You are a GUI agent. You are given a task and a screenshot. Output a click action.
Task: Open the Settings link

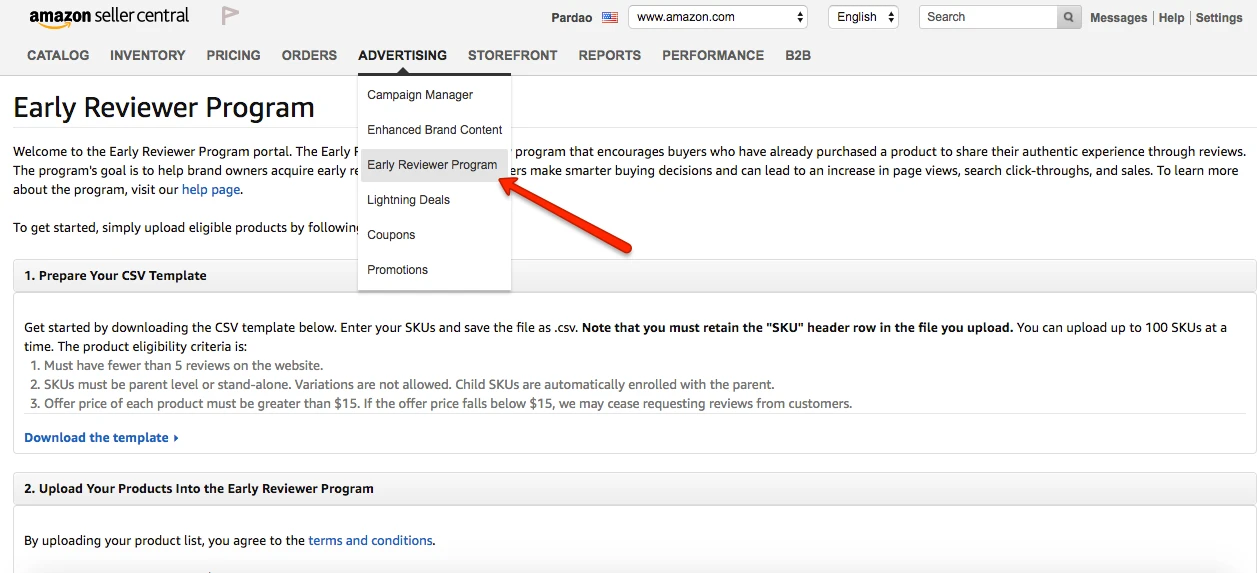(x=1219, y=18)
